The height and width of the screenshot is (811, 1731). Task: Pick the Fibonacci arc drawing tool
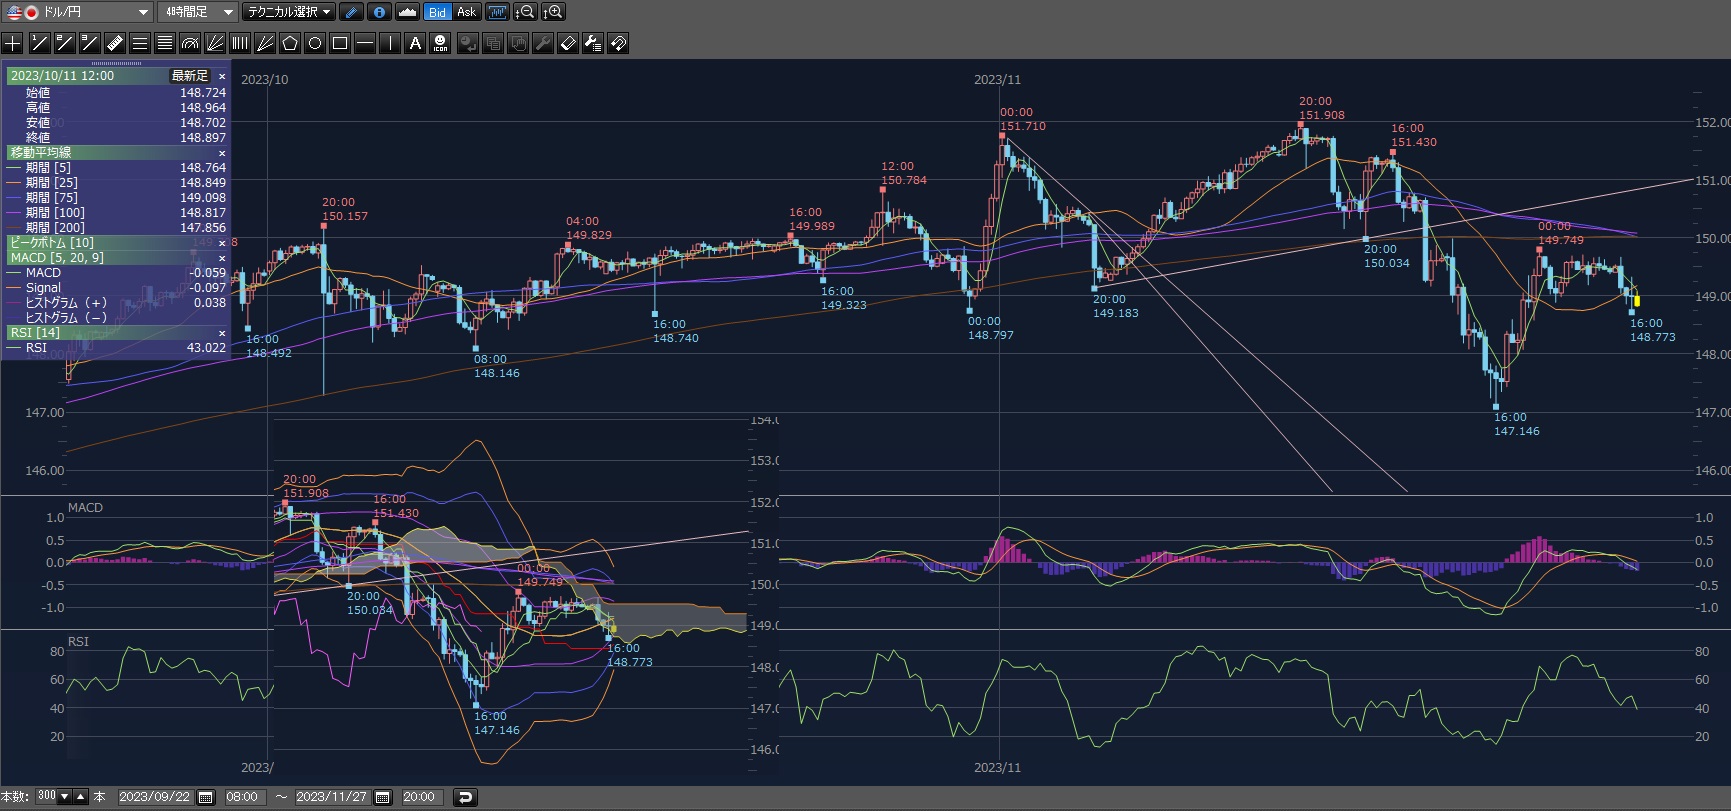click(190, 43)
